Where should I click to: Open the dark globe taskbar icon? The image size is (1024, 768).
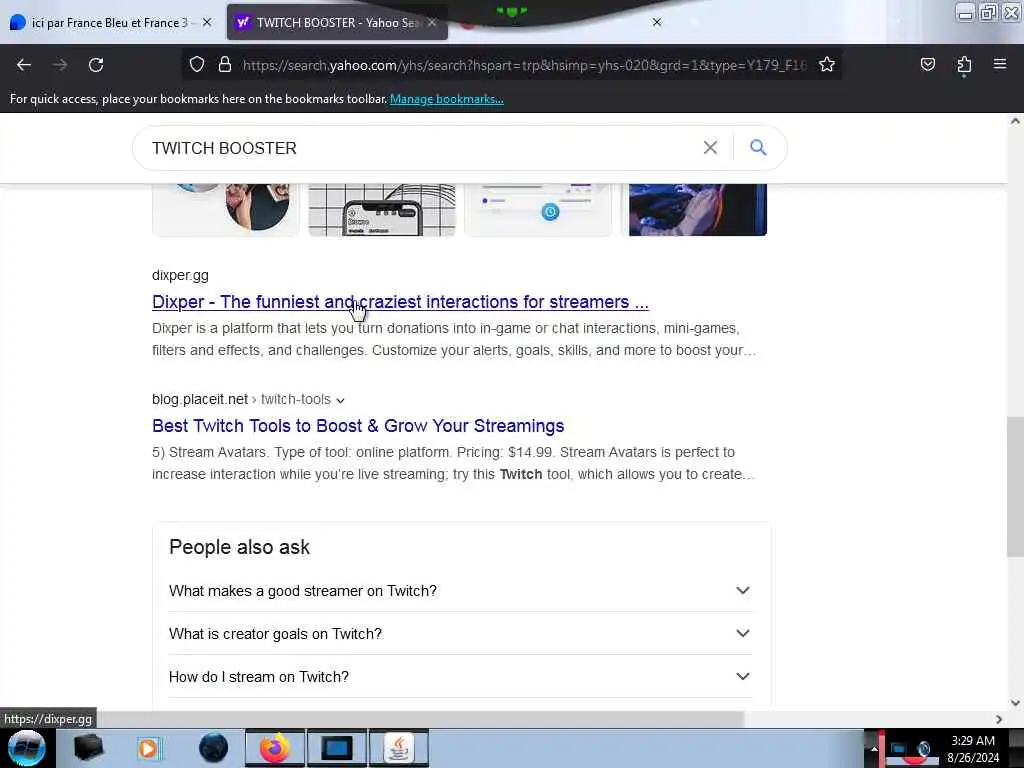[213, 748]
